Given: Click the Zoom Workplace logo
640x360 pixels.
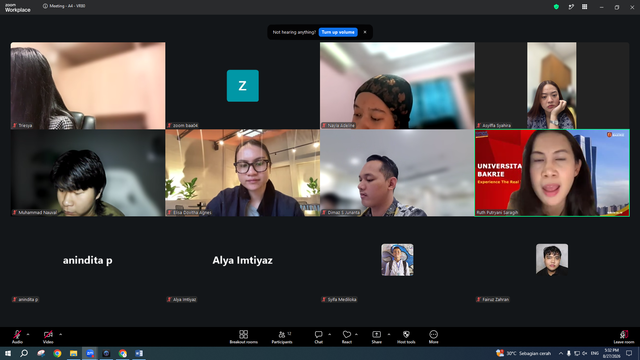Looking at the screenshot, I should click(18, 7).
